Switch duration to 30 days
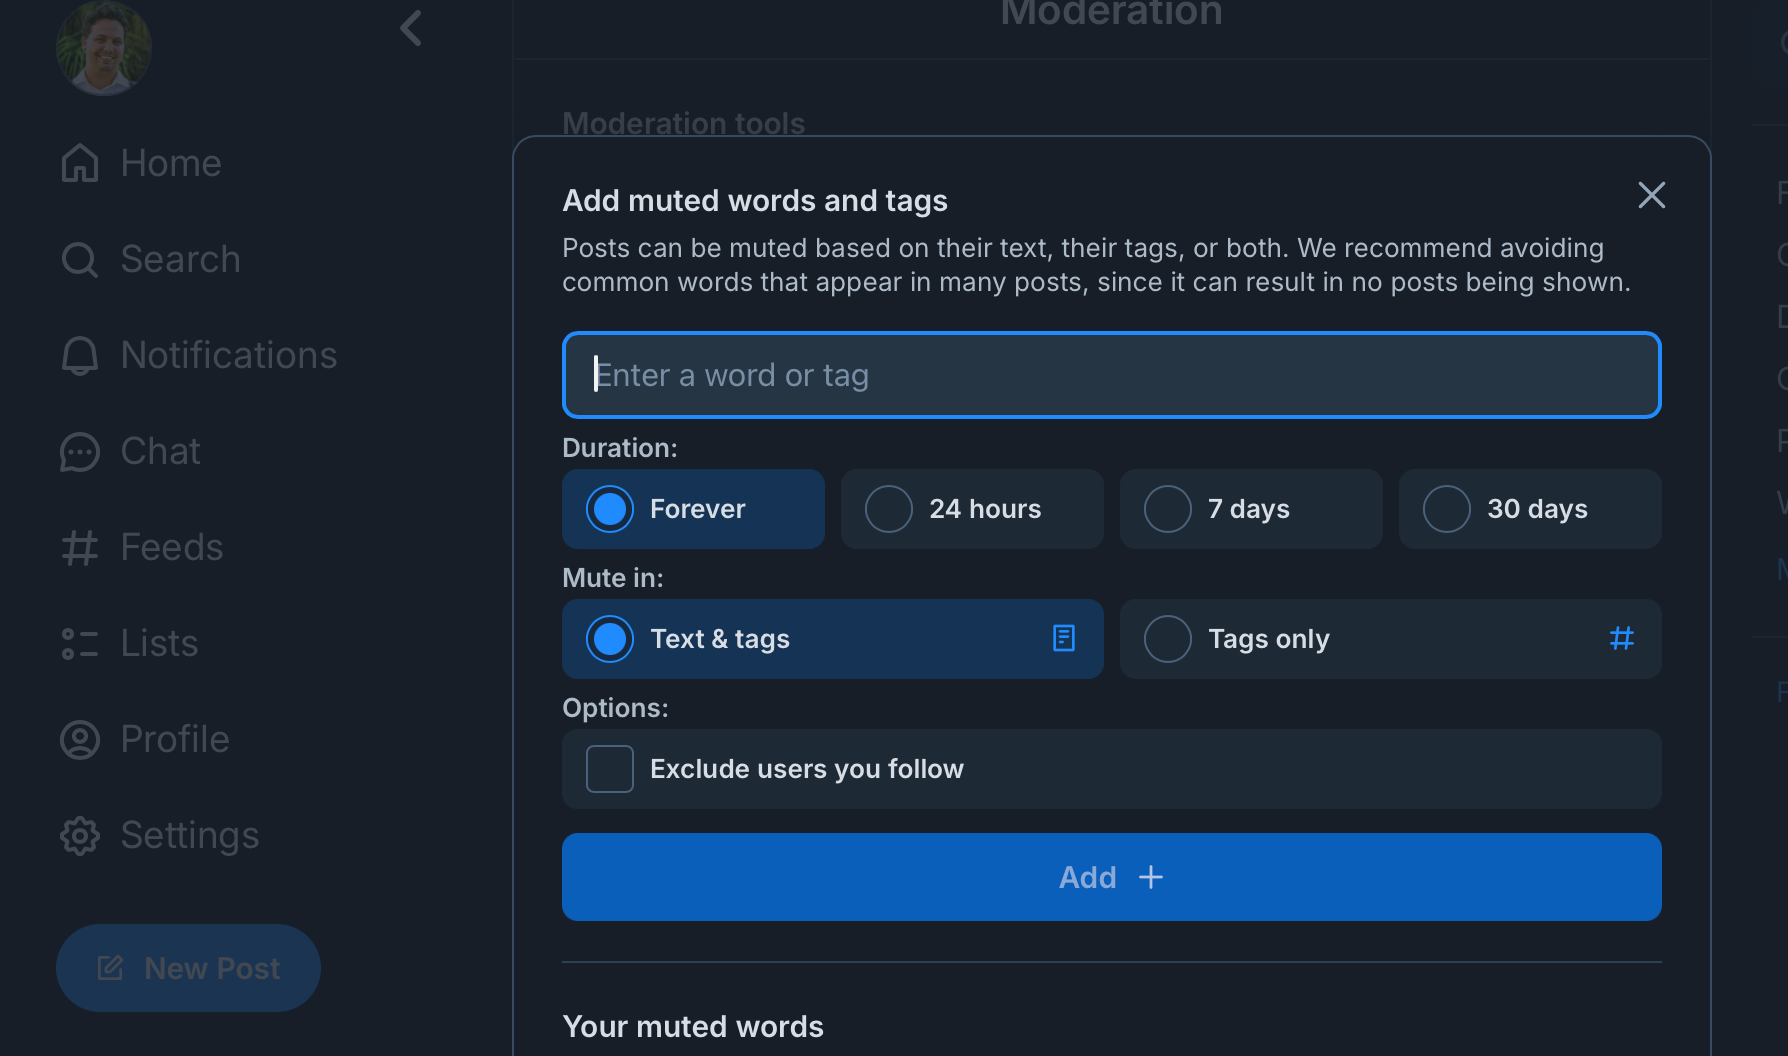Screen dimensions: 1788x1056 [1529, 508]
